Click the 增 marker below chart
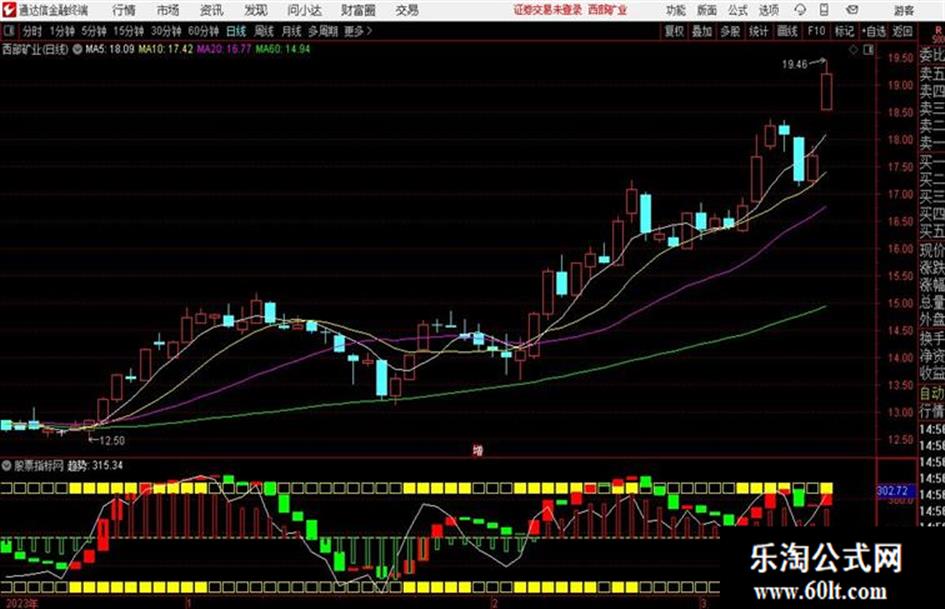945x609 pixels. (478, 450)
